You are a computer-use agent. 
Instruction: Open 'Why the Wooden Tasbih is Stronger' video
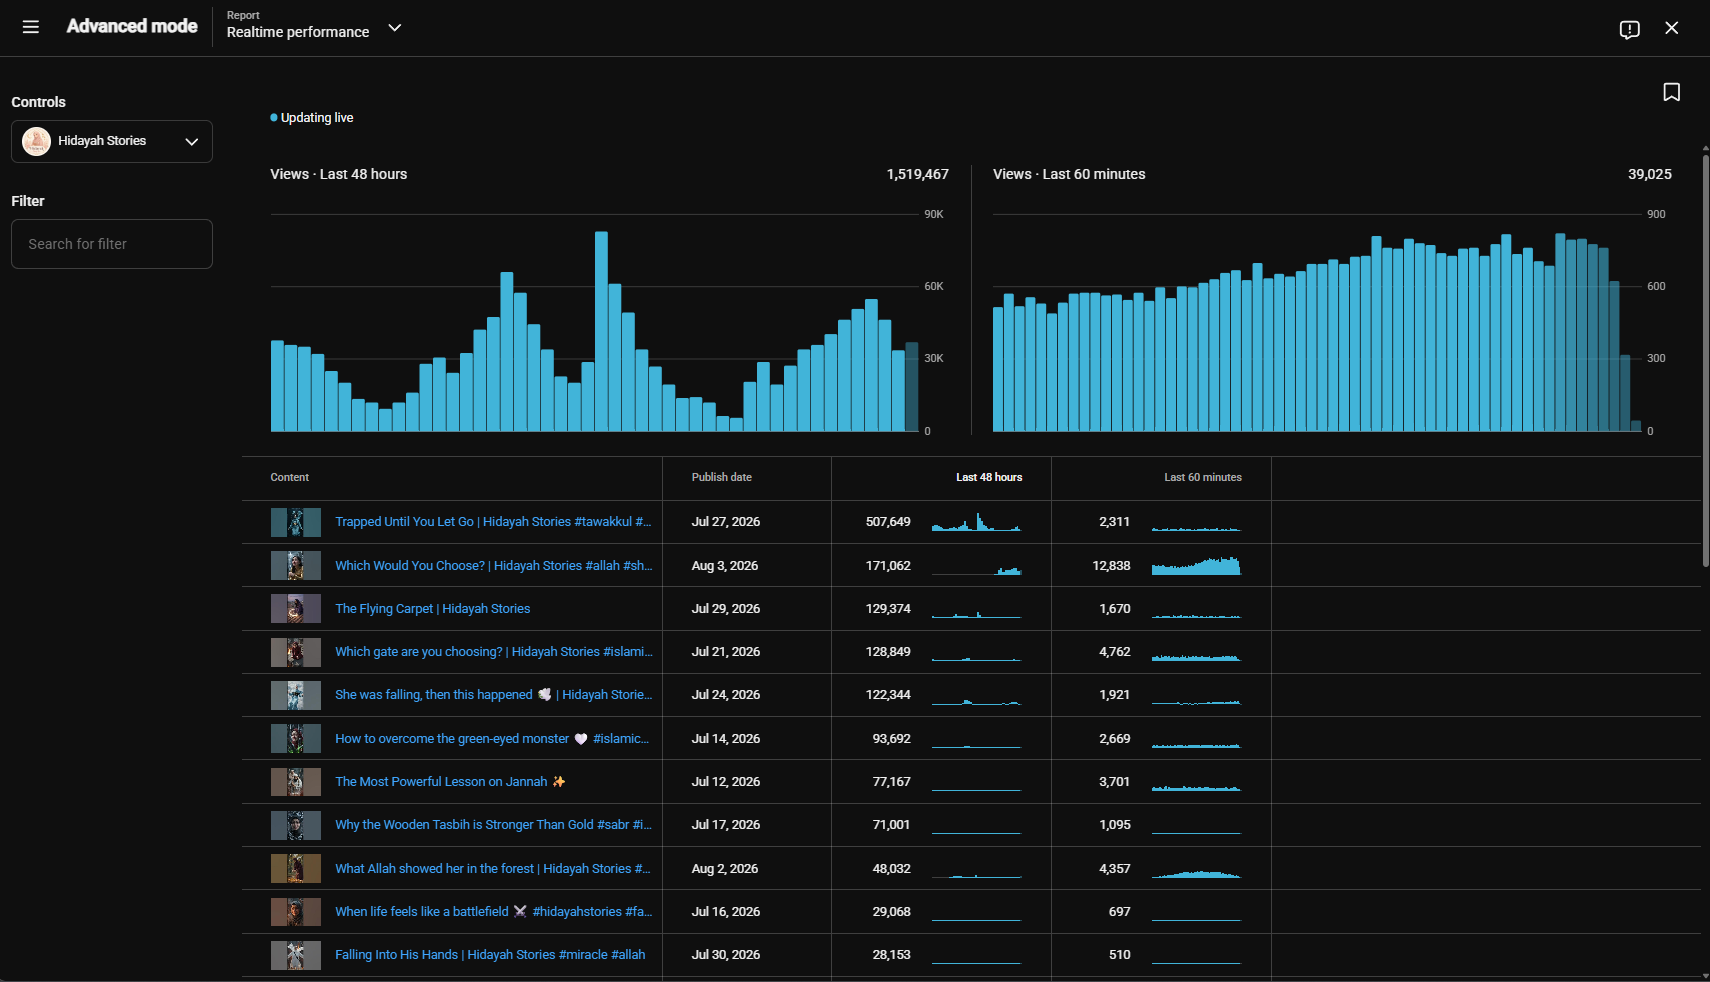tap(493, 825)
